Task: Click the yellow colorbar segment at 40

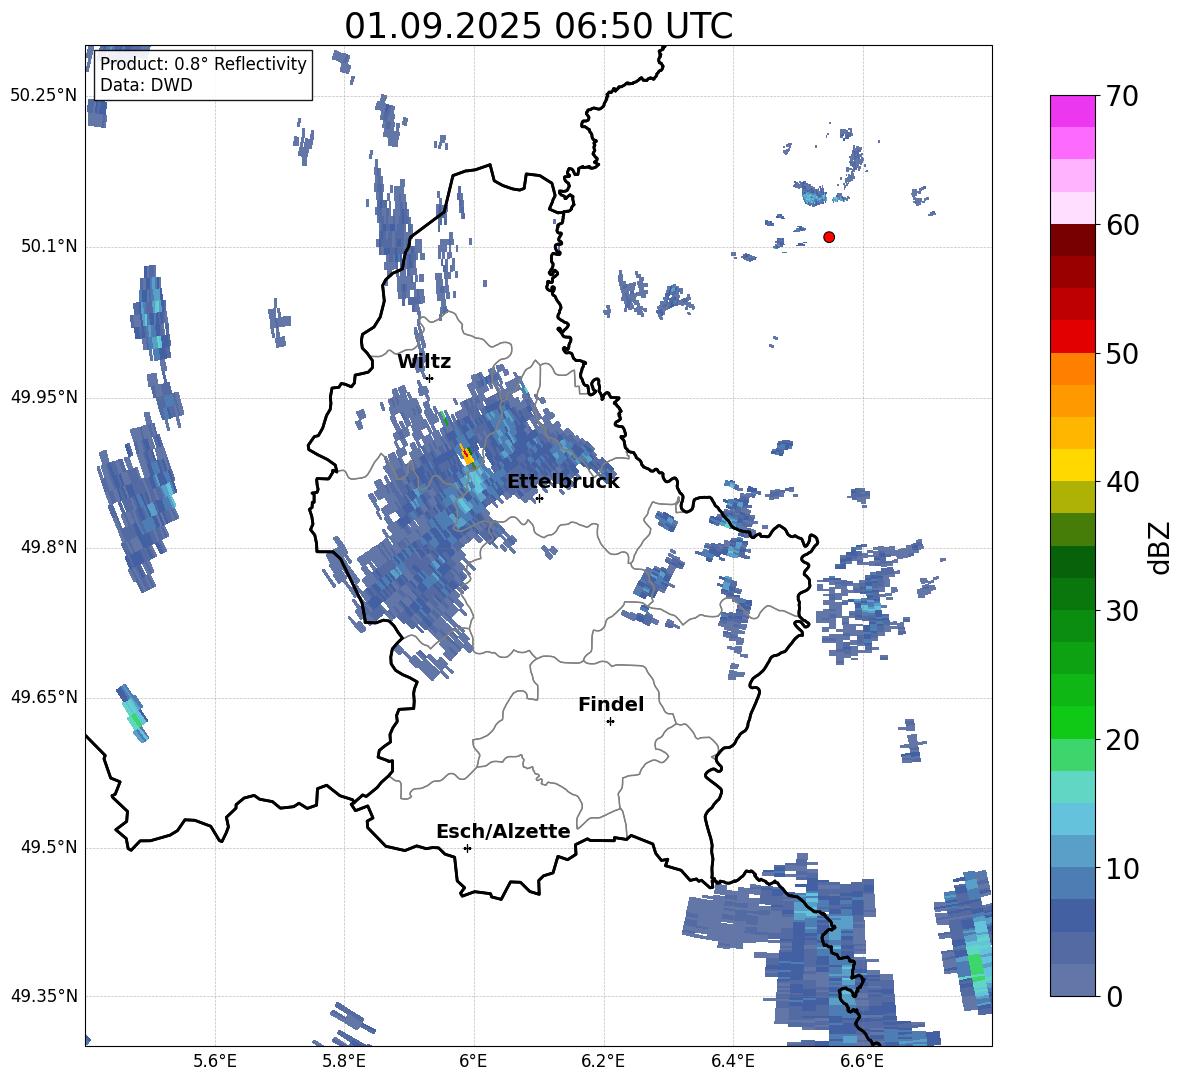Action: 1072,465
